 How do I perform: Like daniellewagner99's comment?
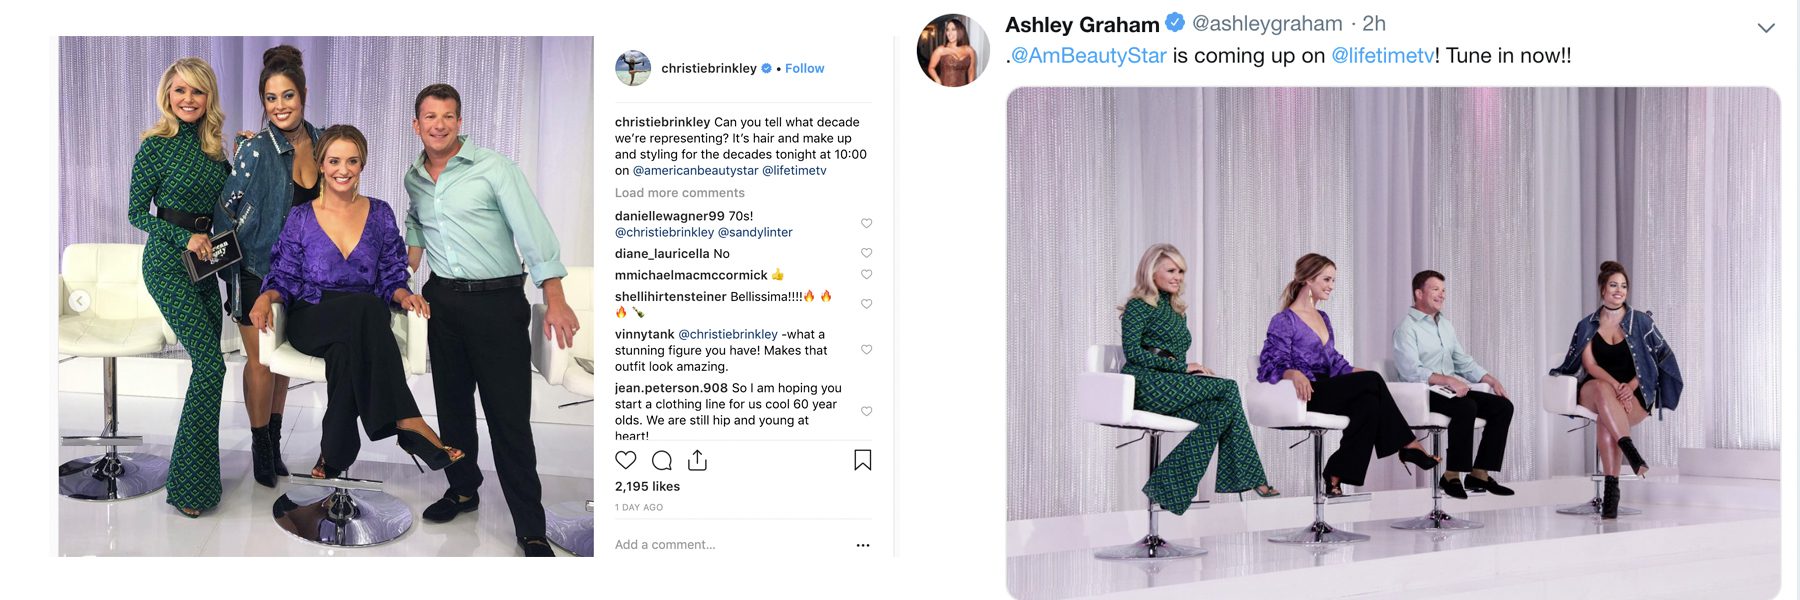[866, 223]
